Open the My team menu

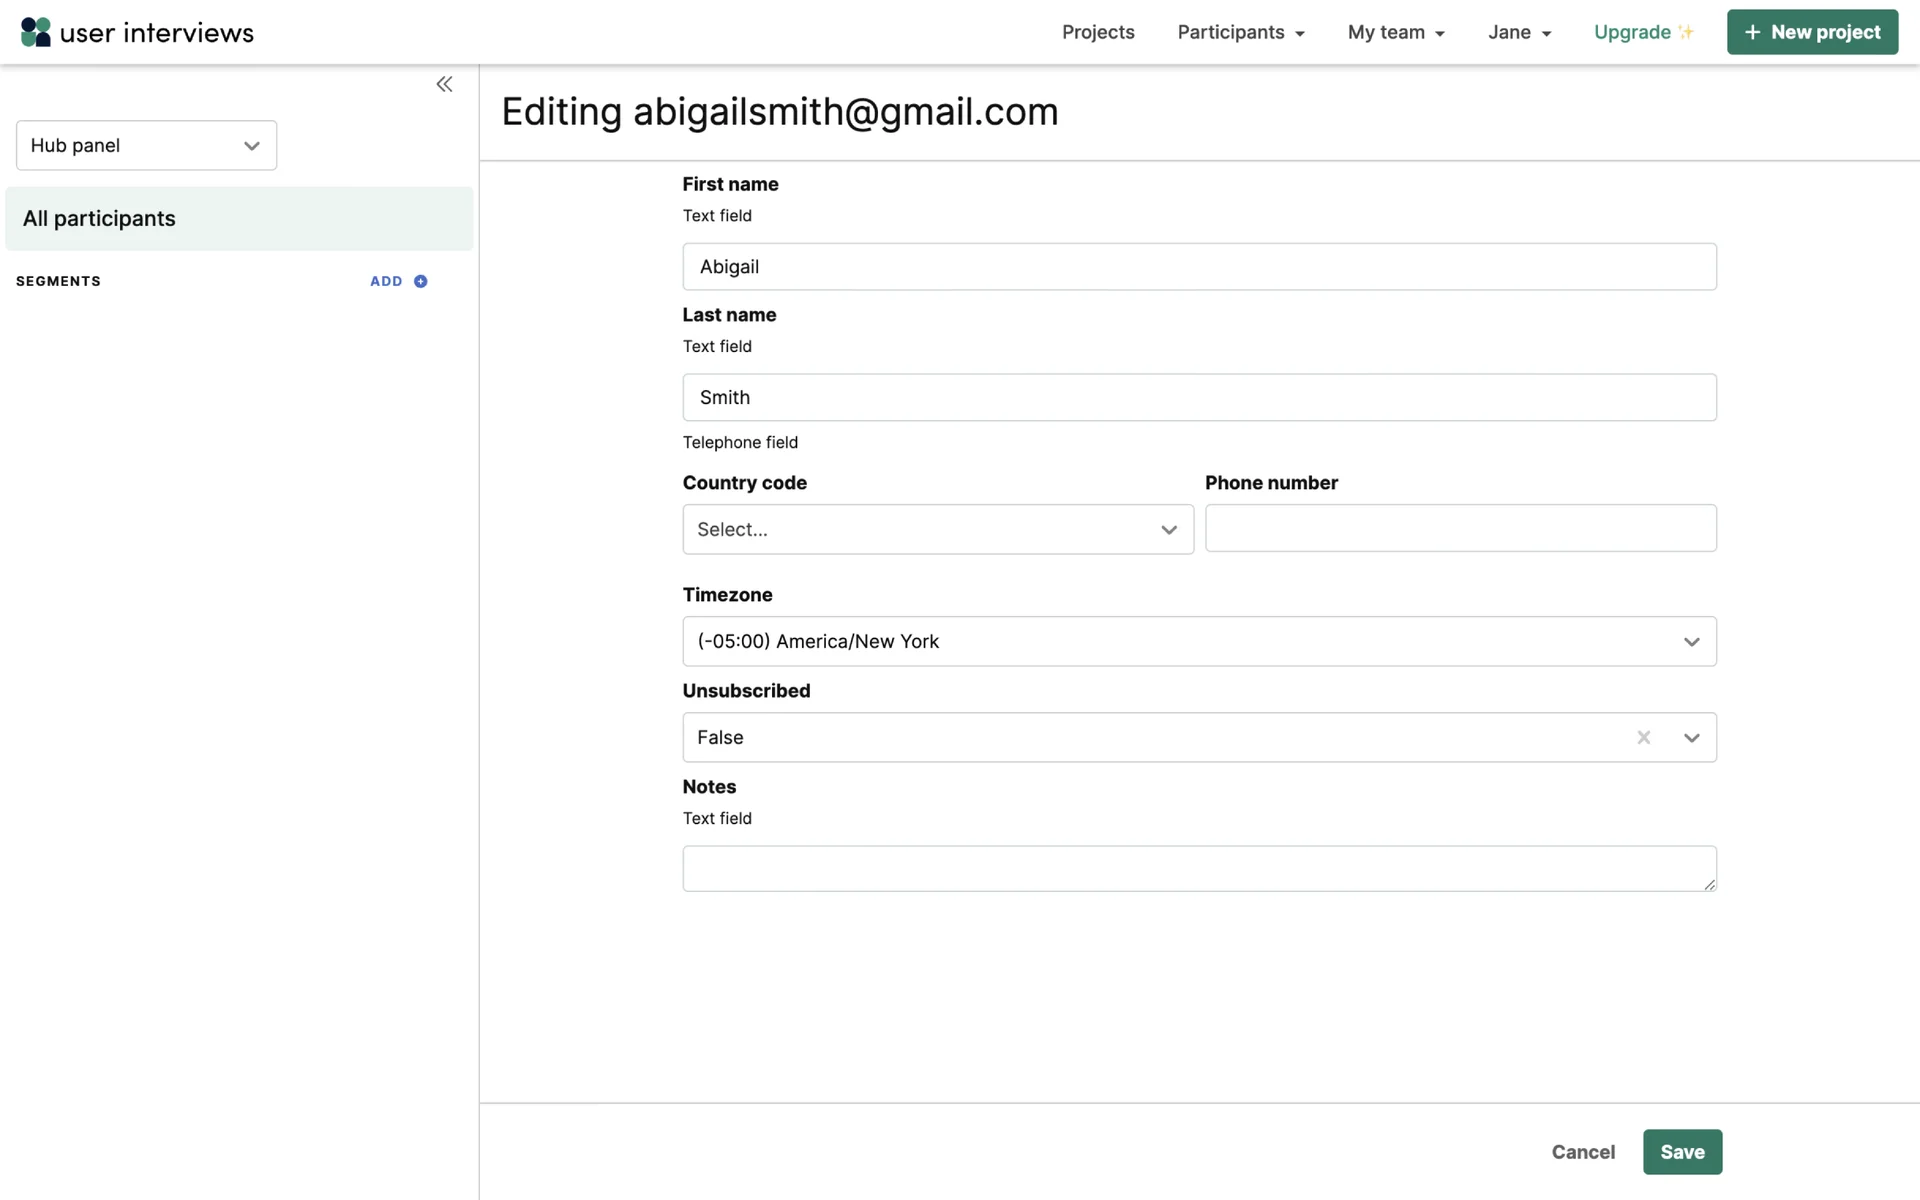pos(1395,32)
